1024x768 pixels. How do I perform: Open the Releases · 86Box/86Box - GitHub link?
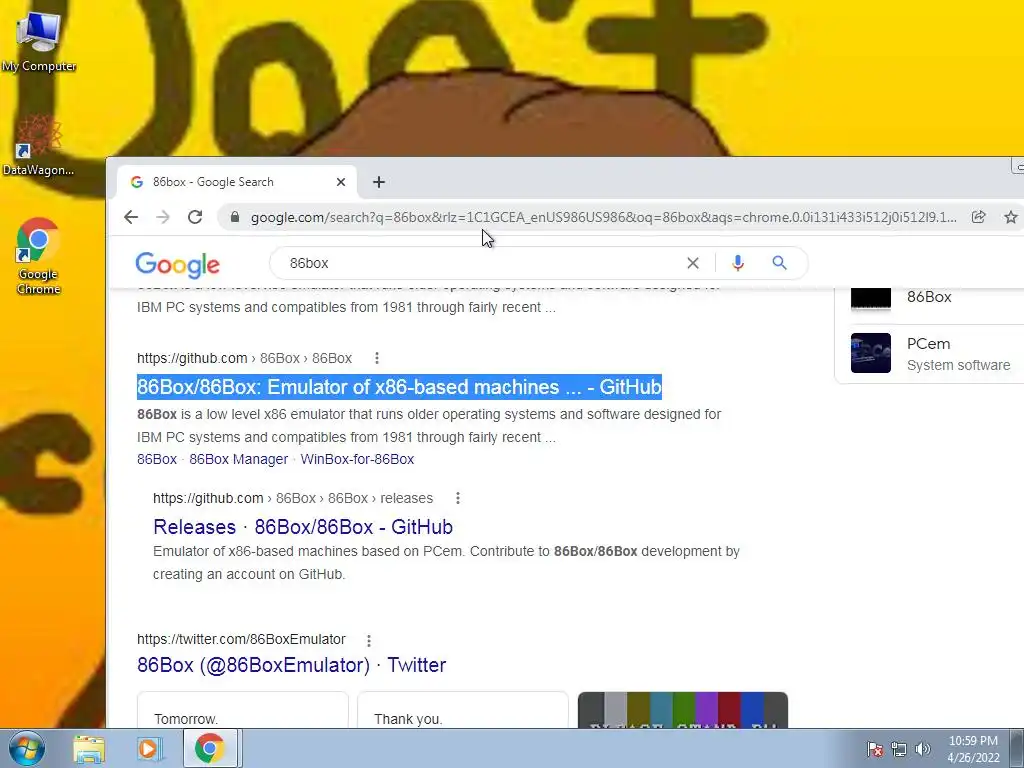tap(303, 527)
